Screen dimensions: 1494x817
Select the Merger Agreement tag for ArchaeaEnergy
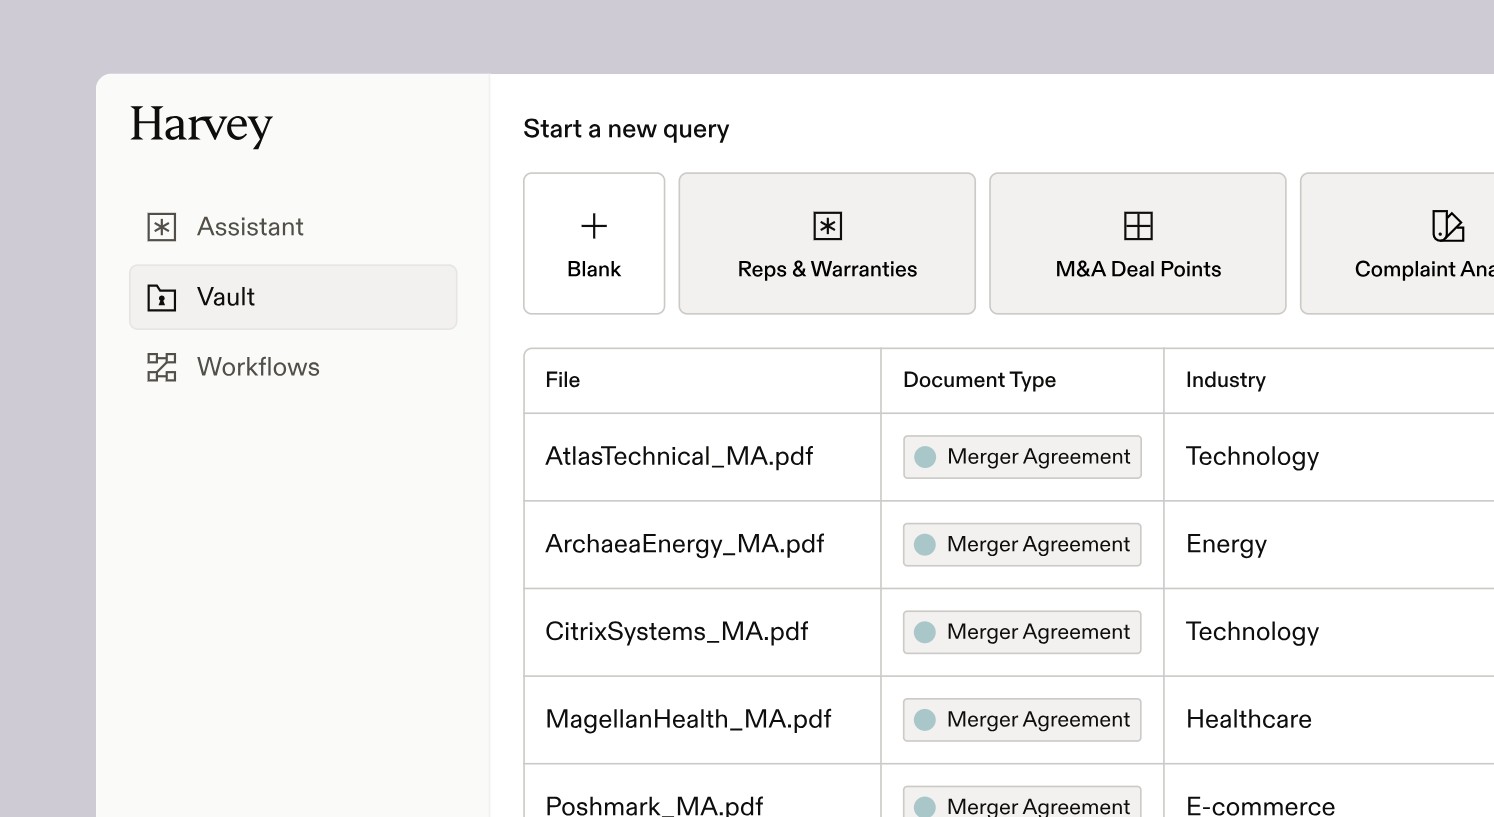click(1021, 545)
